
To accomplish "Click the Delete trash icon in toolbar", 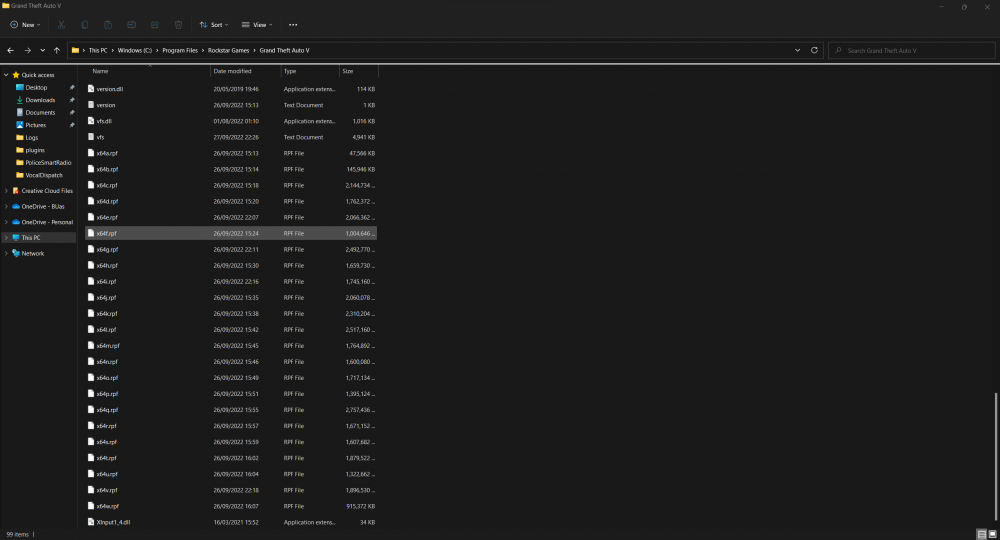I will coord(179,25).
